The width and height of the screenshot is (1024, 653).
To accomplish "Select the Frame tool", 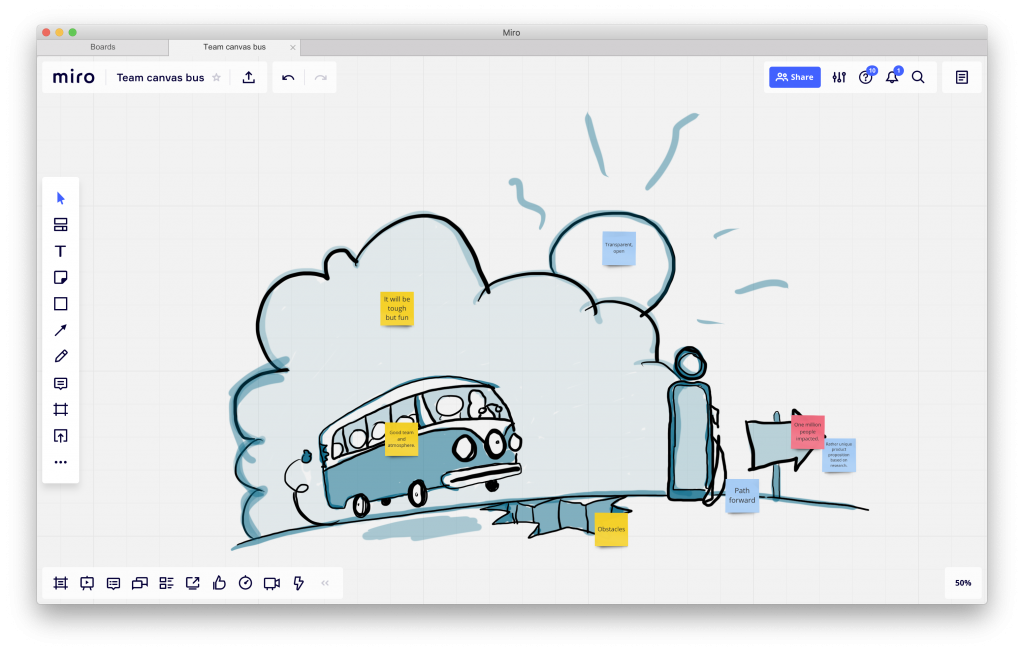I will click(x=60, y=409).
